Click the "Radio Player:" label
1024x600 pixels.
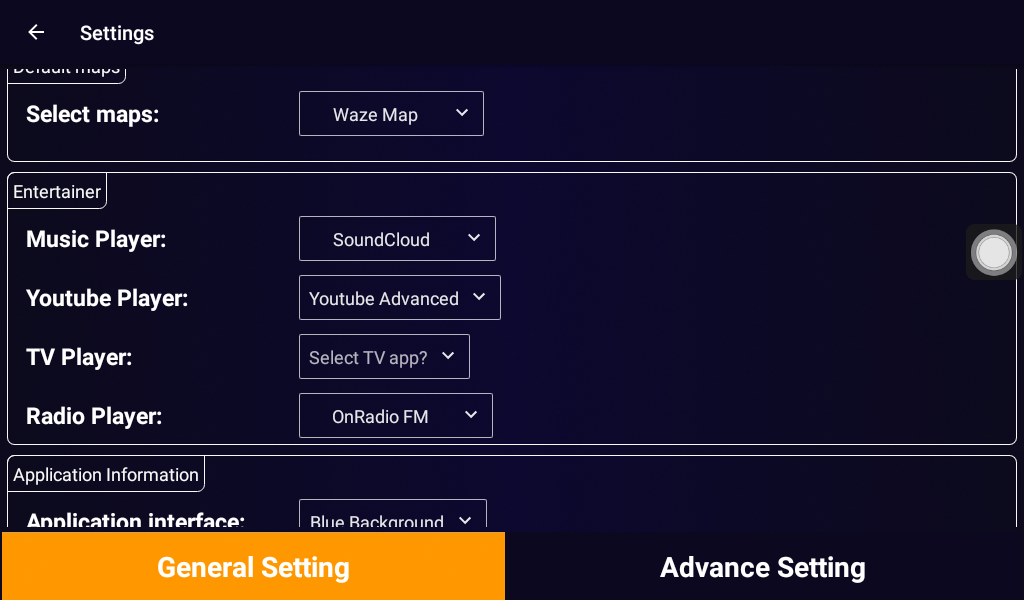[x=94, y=416]
